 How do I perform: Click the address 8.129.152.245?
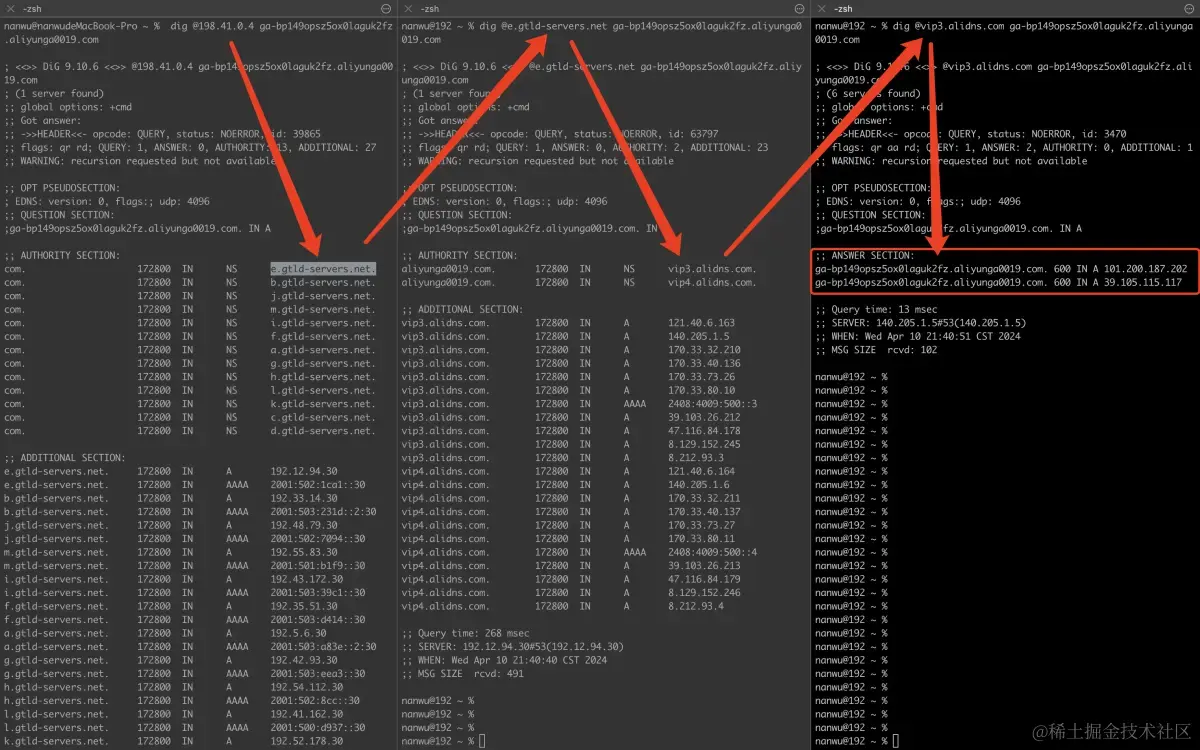point(704,444)
